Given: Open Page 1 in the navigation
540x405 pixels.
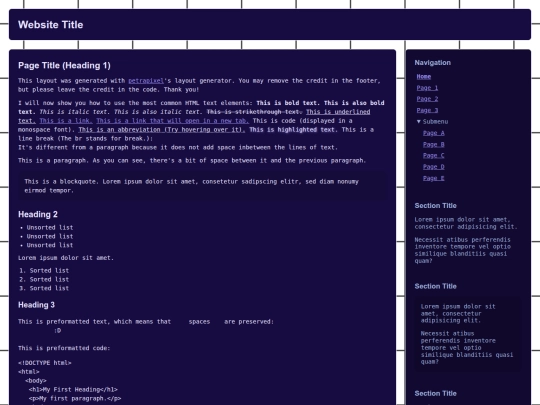Looking at the screenshot, I should pos(427,88).
